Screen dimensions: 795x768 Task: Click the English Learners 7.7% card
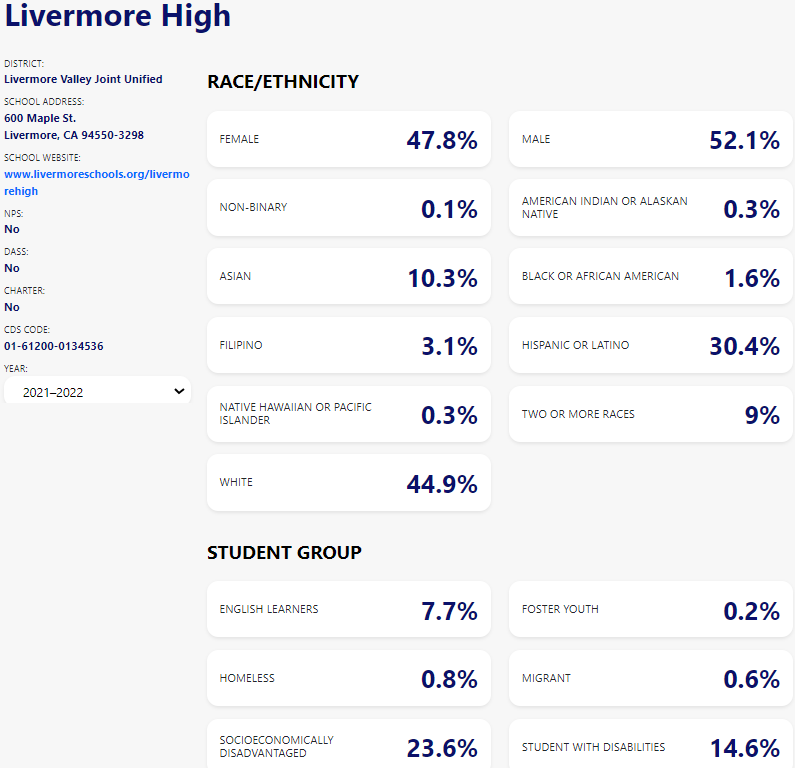point(348,610)
